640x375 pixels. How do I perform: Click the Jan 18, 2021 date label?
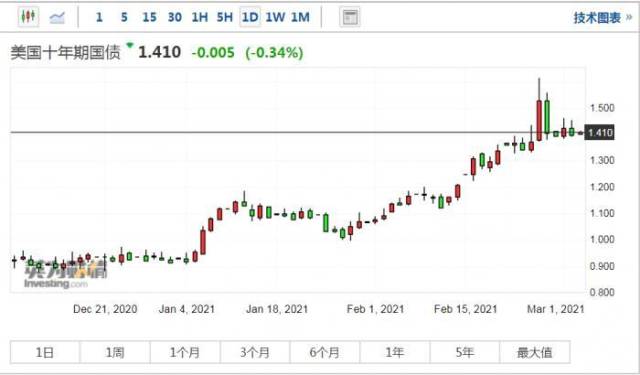(x=277, y=309)
